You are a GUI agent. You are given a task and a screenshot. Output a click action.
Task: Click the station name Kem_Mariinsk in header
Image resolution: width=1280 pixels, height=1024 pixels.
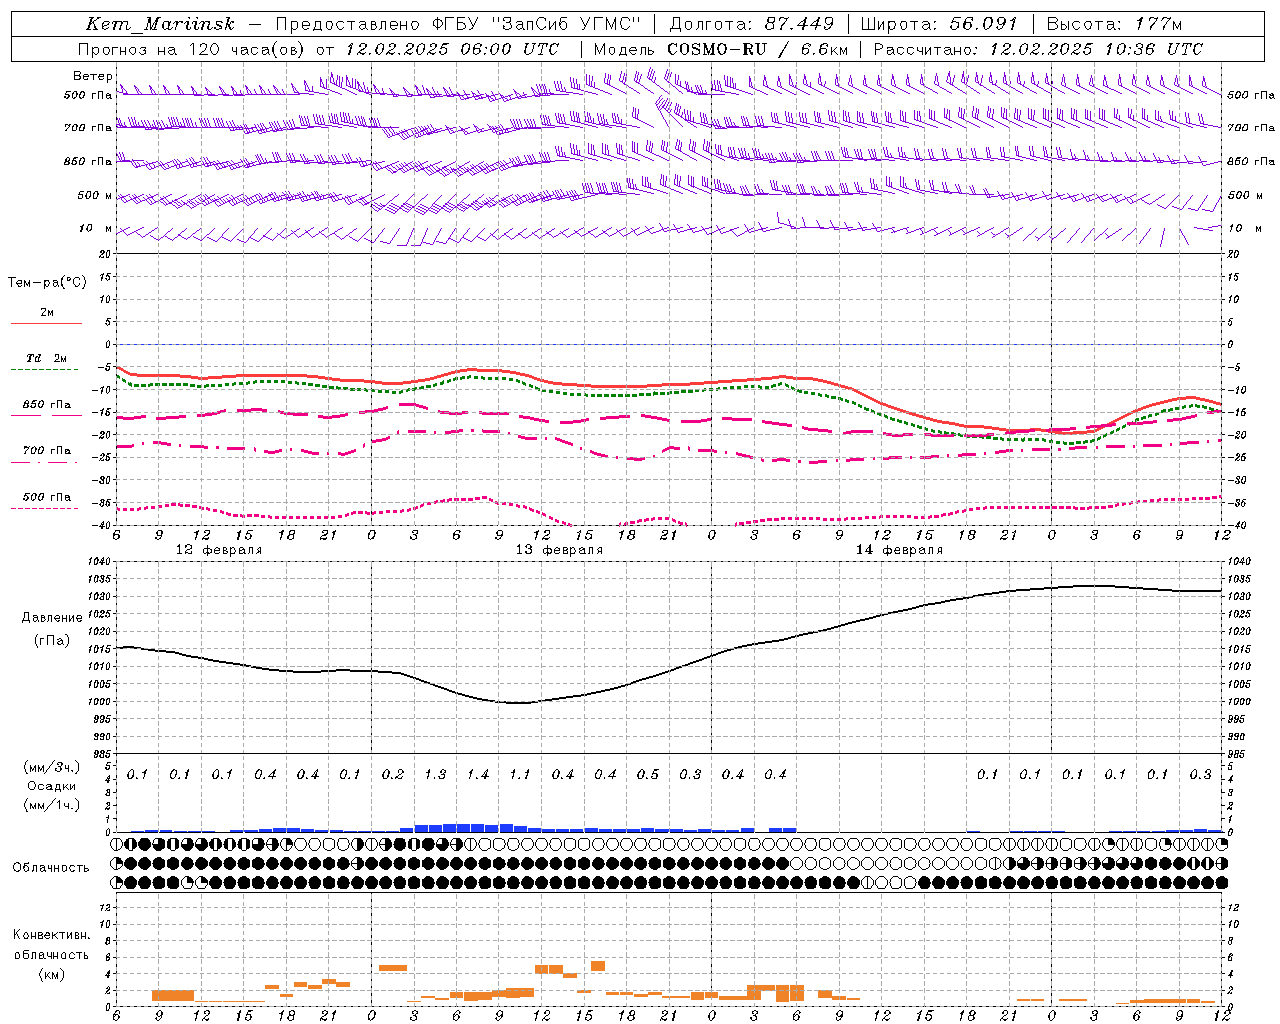click(159, 24)
